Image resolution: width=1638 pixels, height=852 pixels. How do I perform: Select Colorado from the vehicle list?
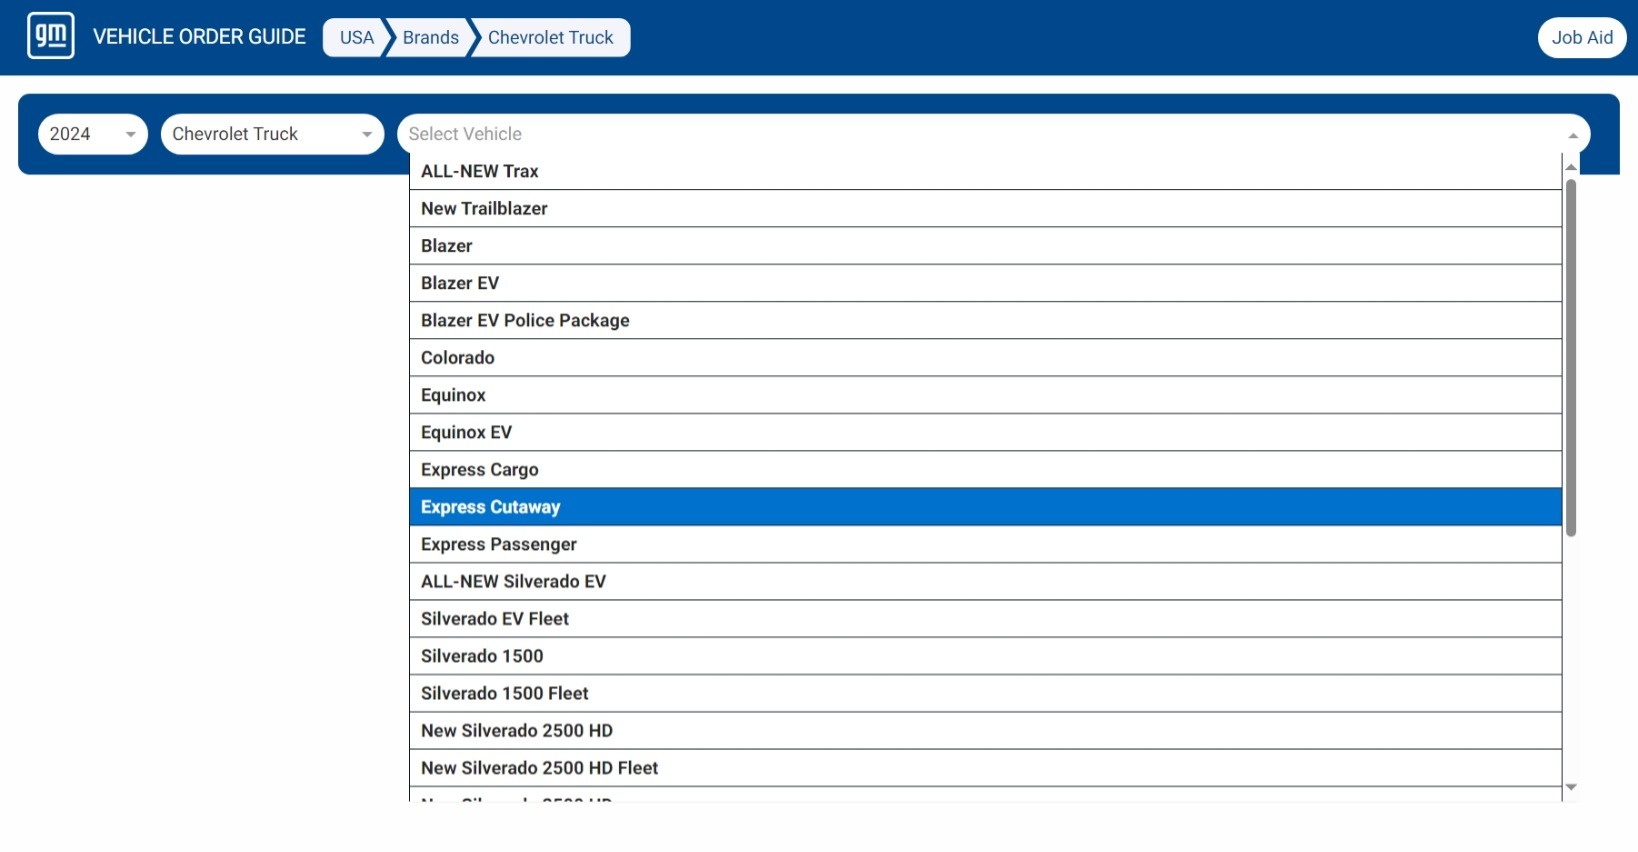click(x=985, y=358)
